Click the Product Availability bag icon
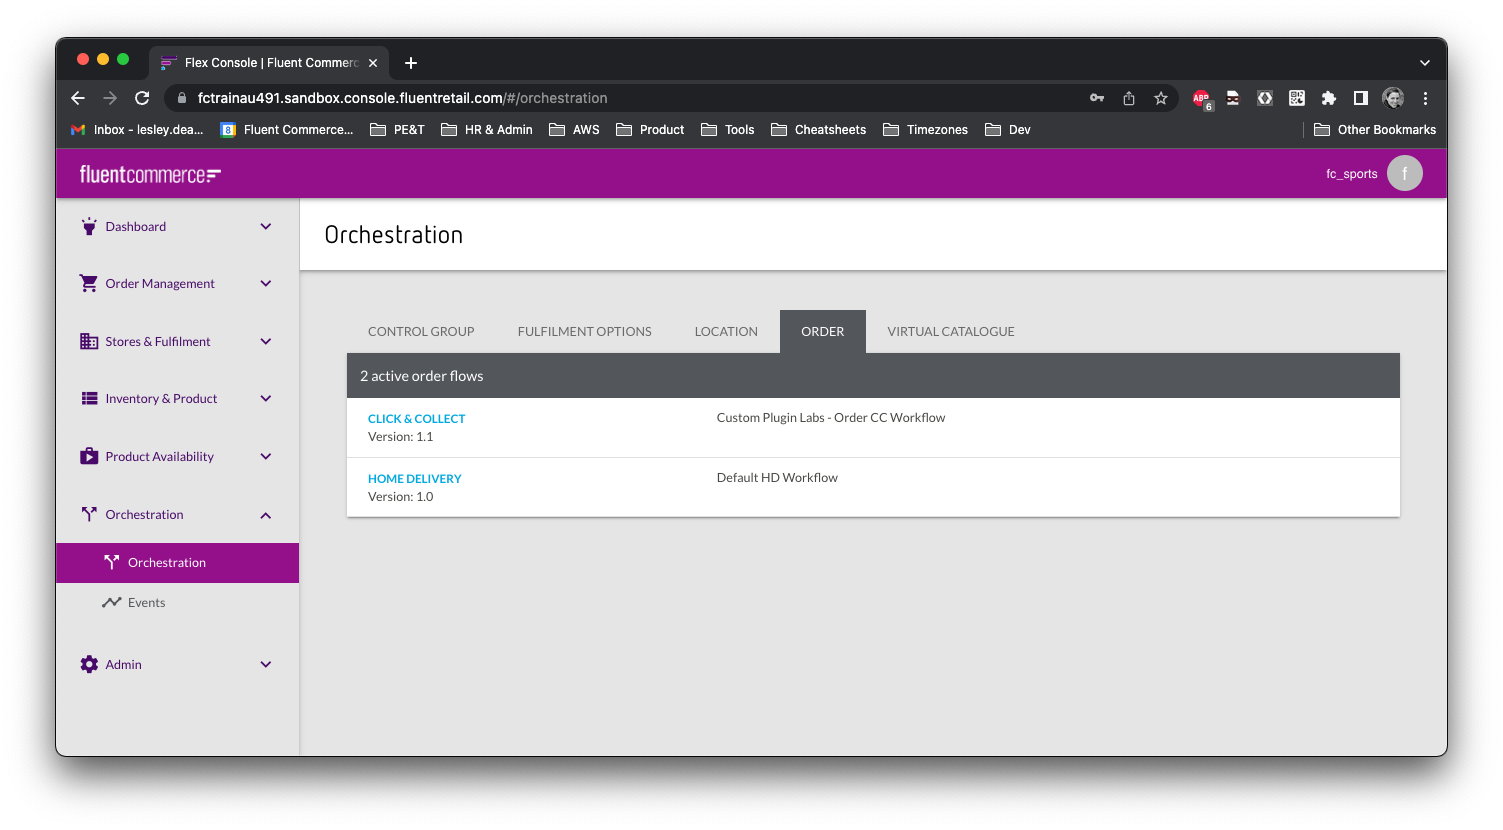This screenshot has width=1503, height=830. [89, 456]
